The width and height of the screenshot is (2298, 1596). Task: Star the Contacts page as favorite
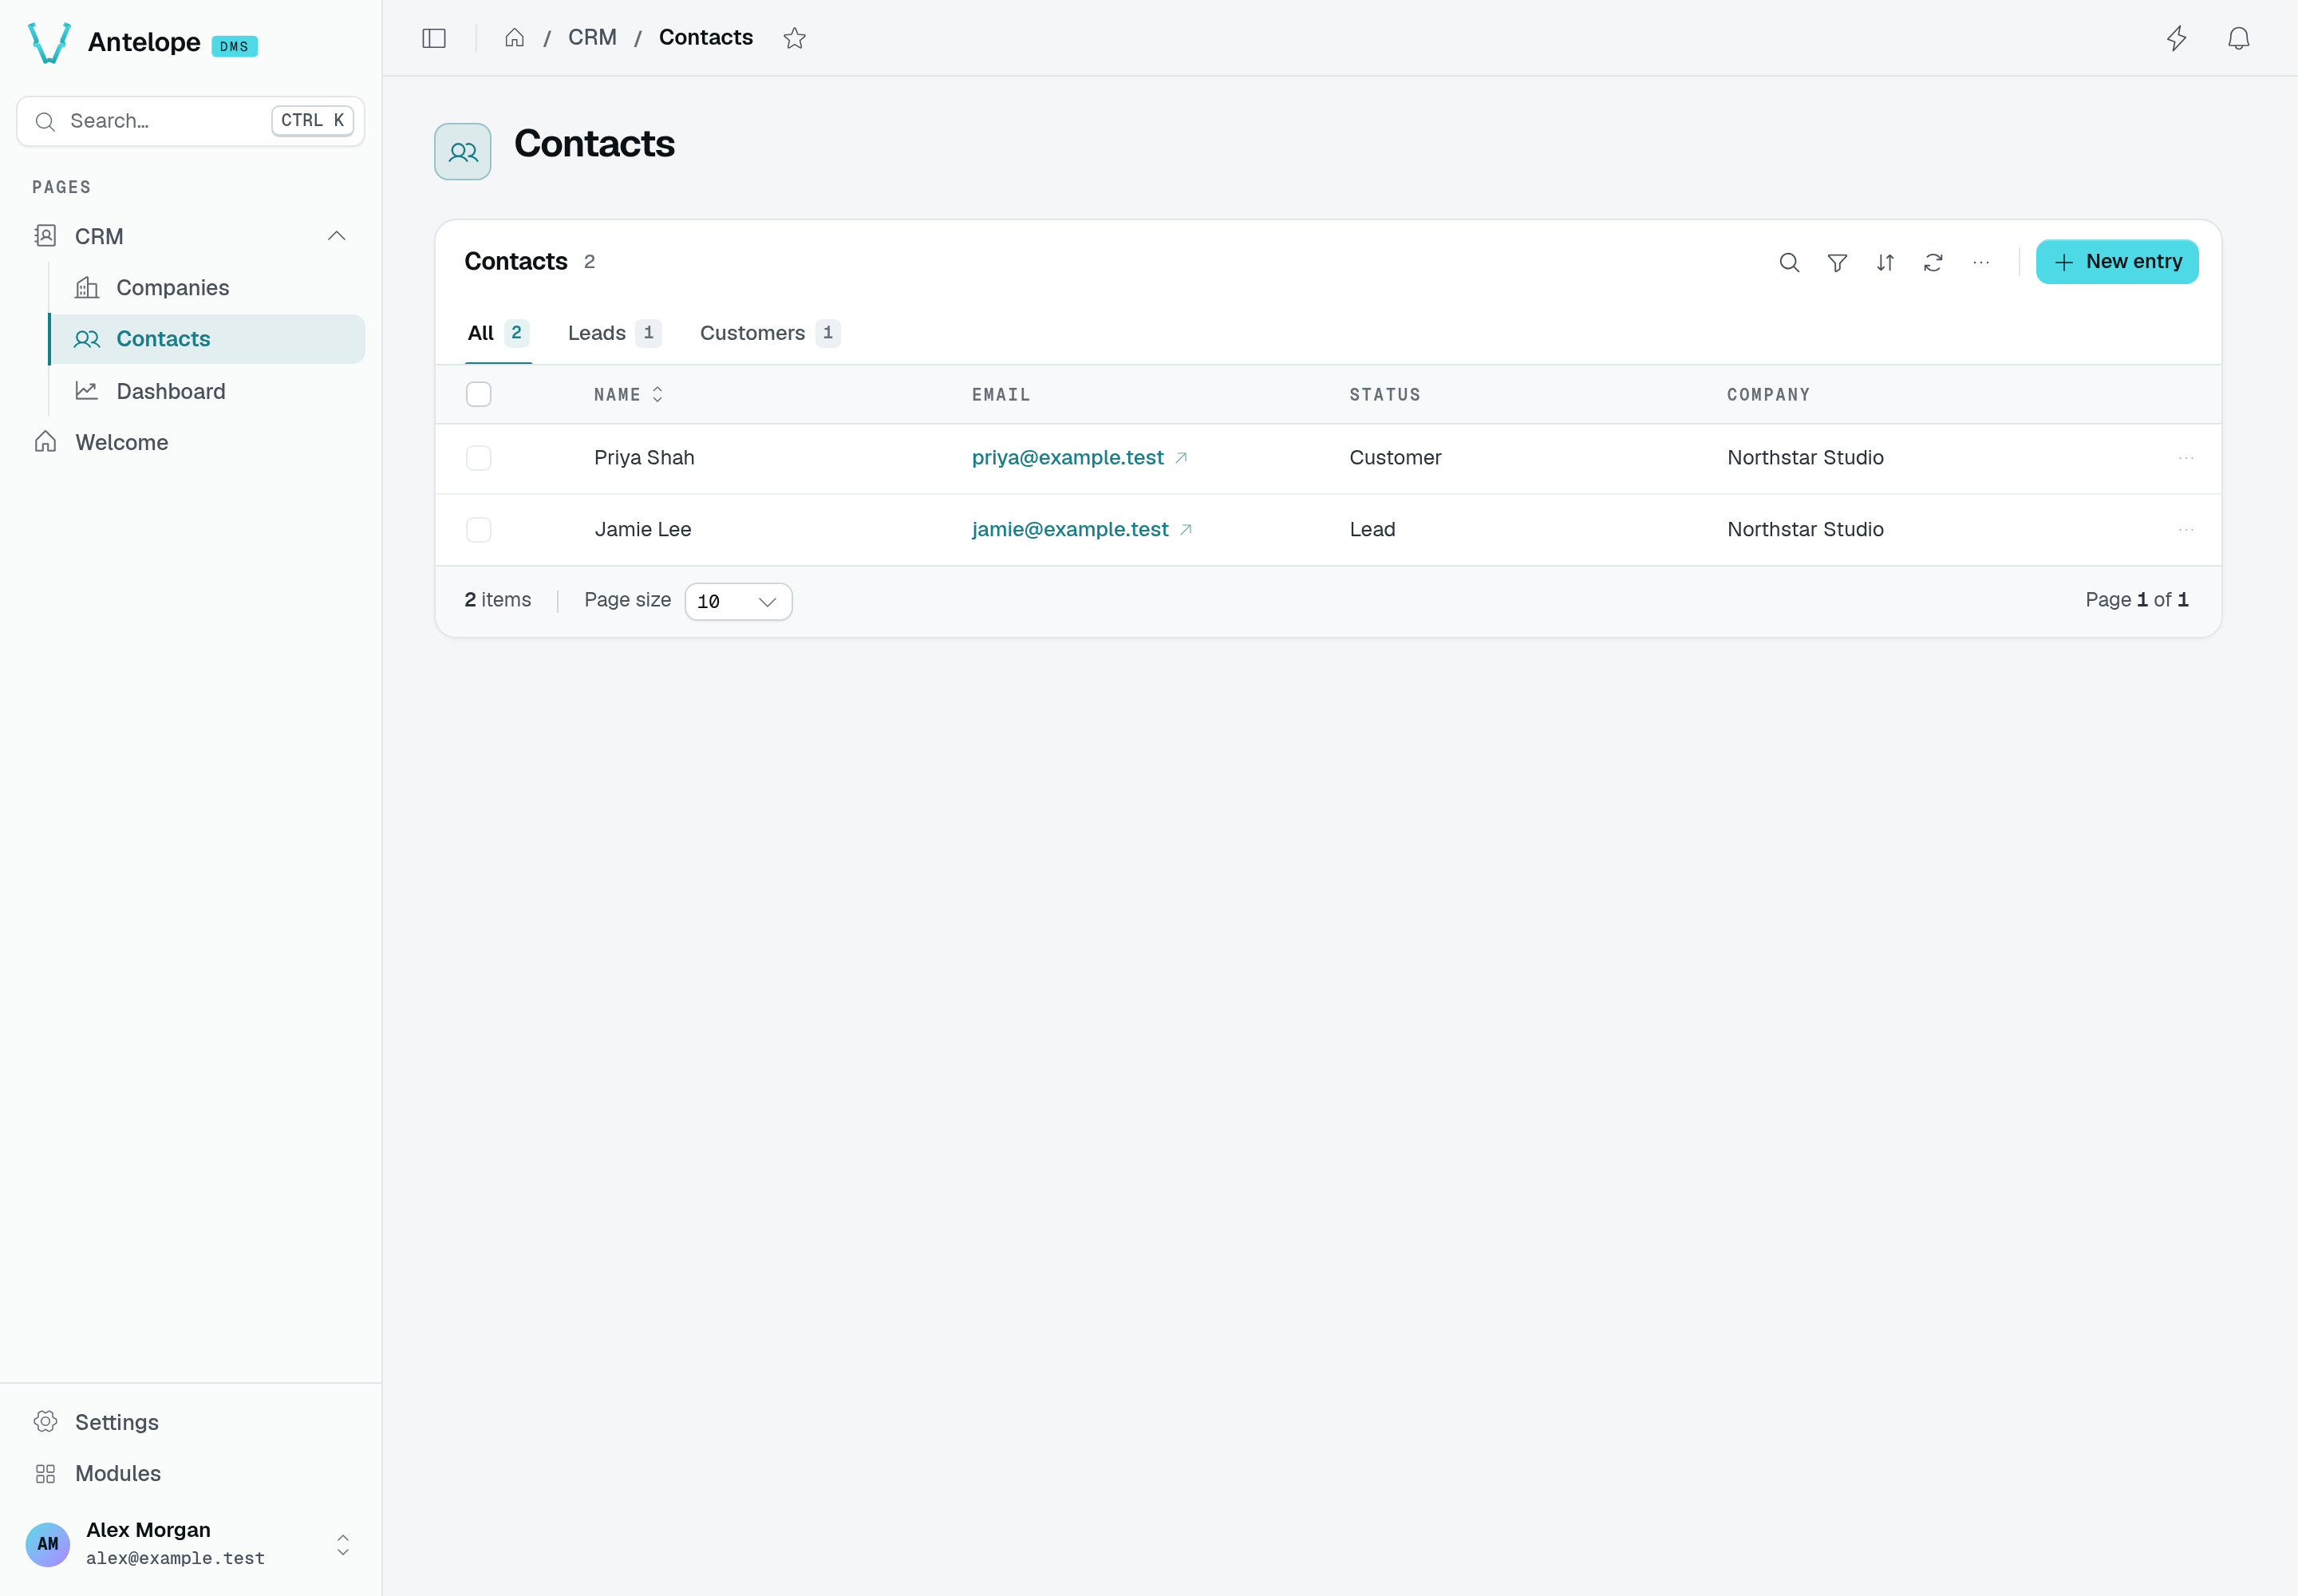pos(794,38)
